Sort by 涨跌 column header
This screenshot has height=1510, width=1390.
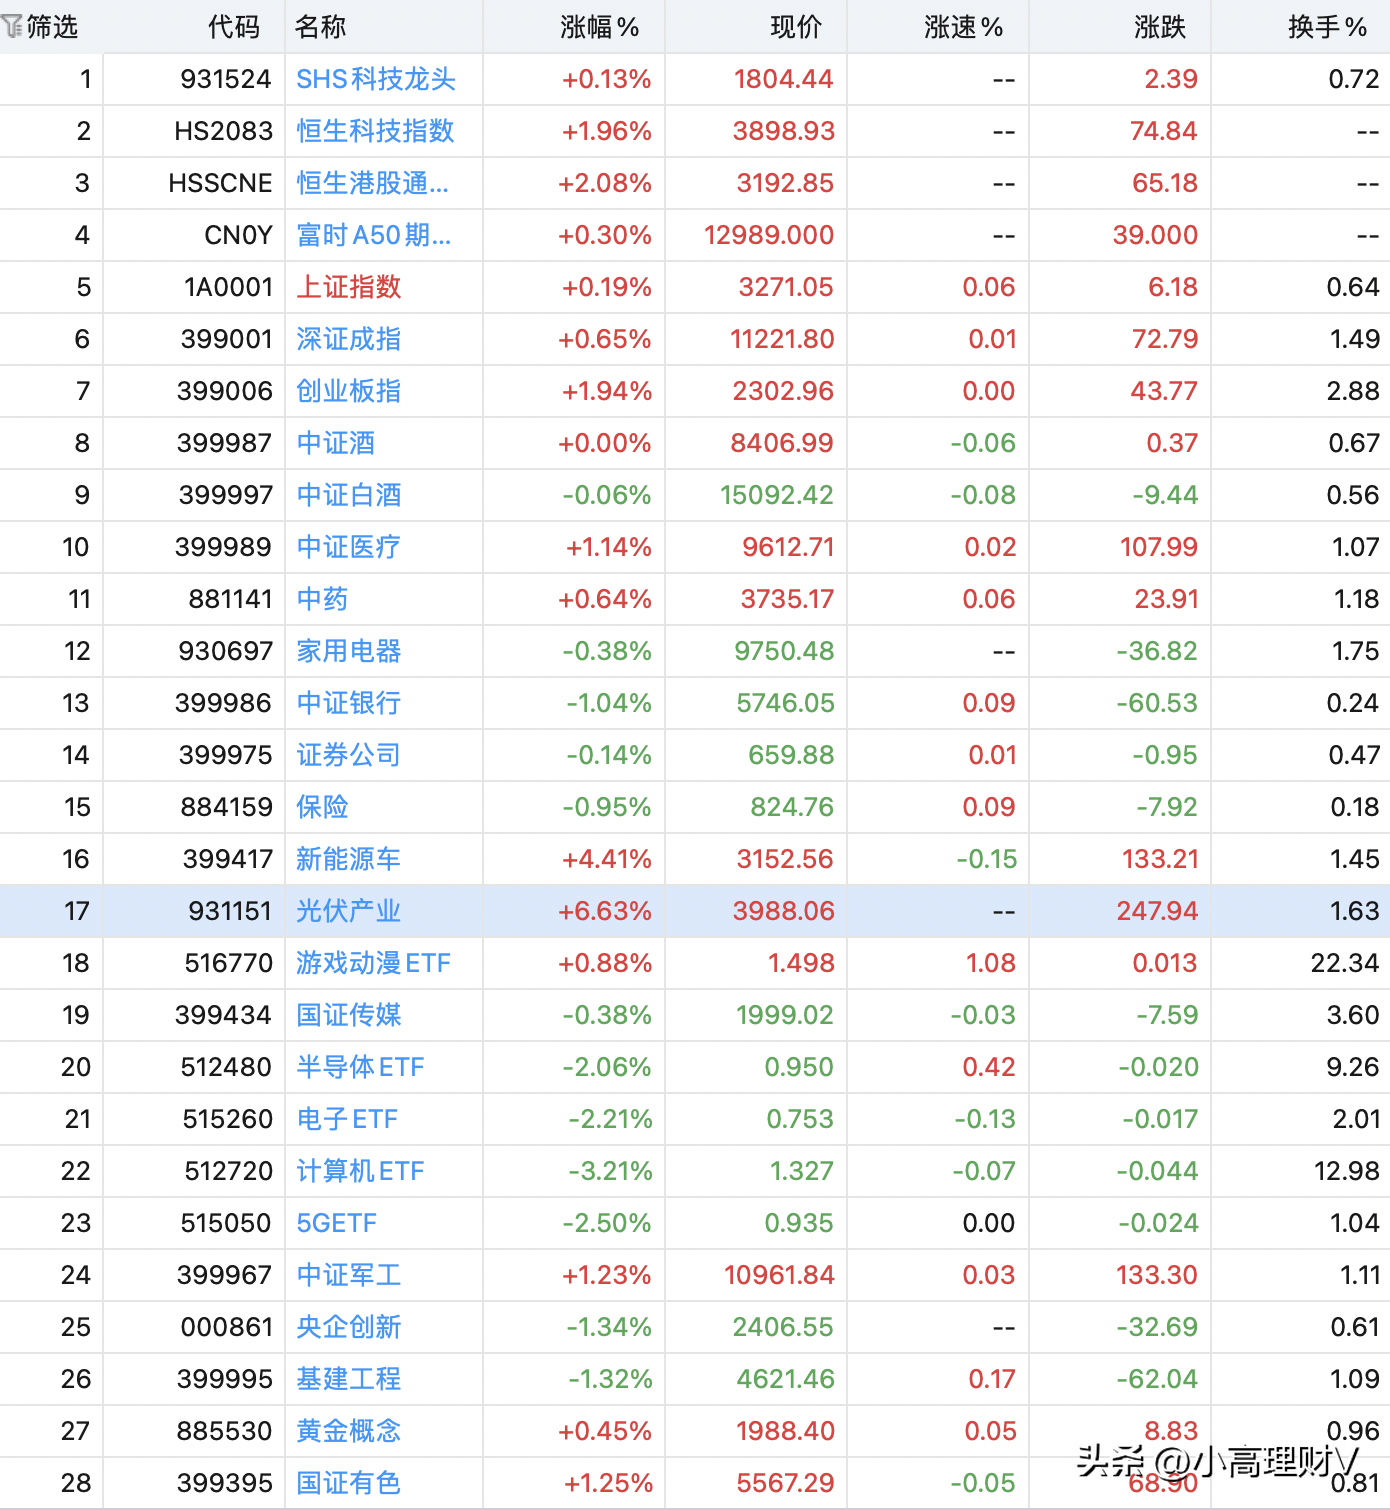click(1160, 27)
